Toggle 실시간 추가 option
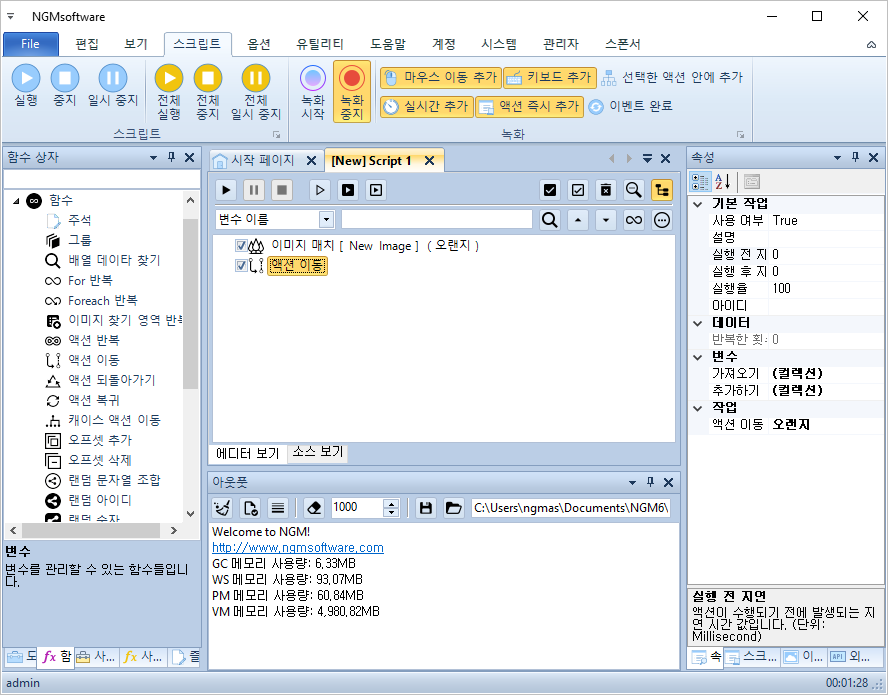Viewport: 888px width, 695px height. point(426,106)
